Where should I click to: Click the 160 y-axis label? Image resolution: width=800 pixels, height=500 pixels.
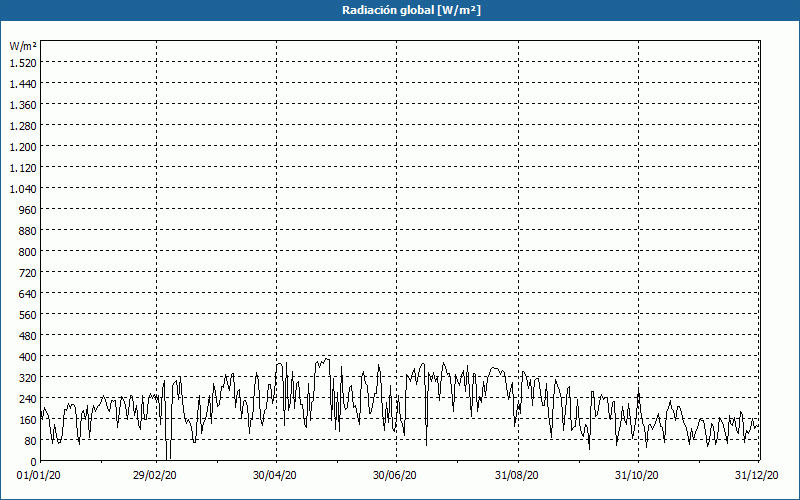[28, 420]
